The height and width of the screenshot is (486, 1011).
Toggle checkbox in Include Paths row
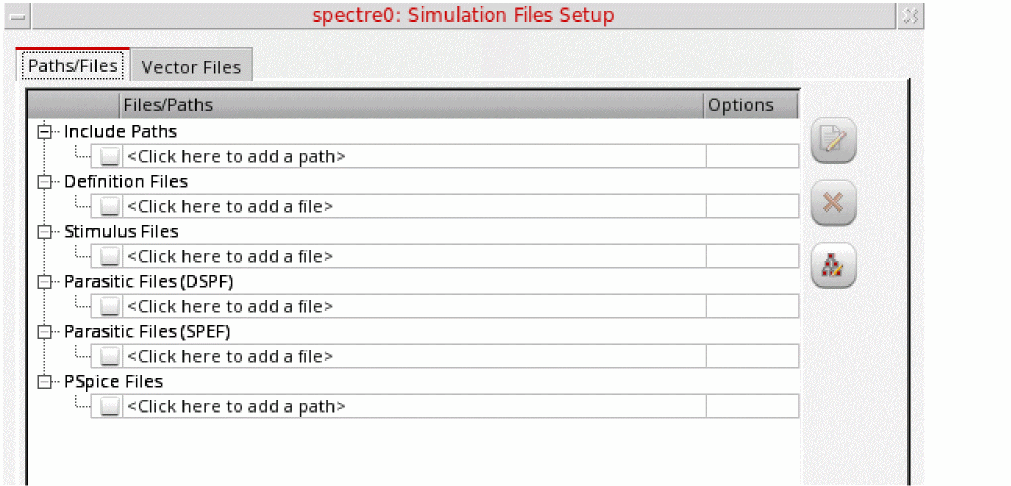[109, 156]
